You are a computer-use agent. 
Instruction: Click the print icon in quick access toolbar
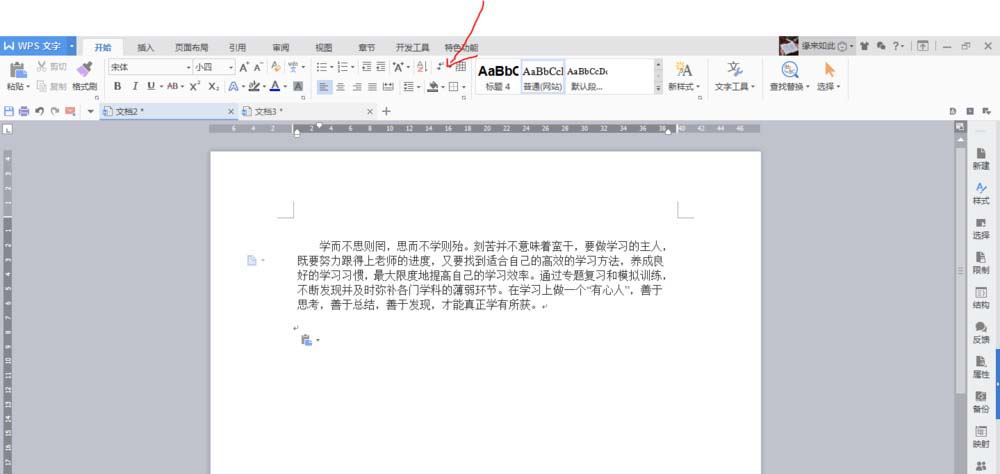(24, 112)
